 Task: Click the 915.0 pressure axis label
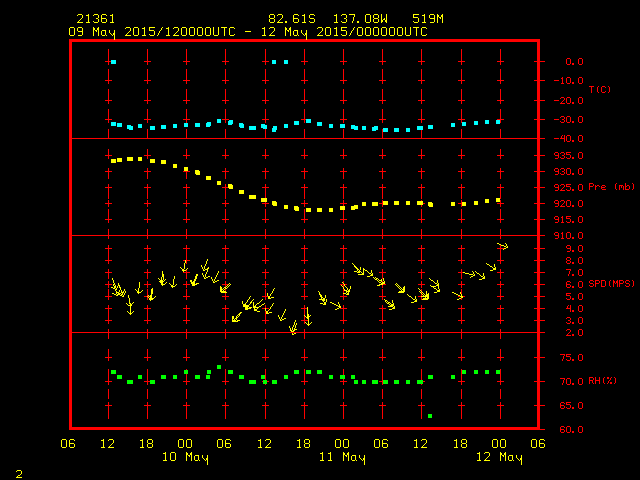(569, 220)
